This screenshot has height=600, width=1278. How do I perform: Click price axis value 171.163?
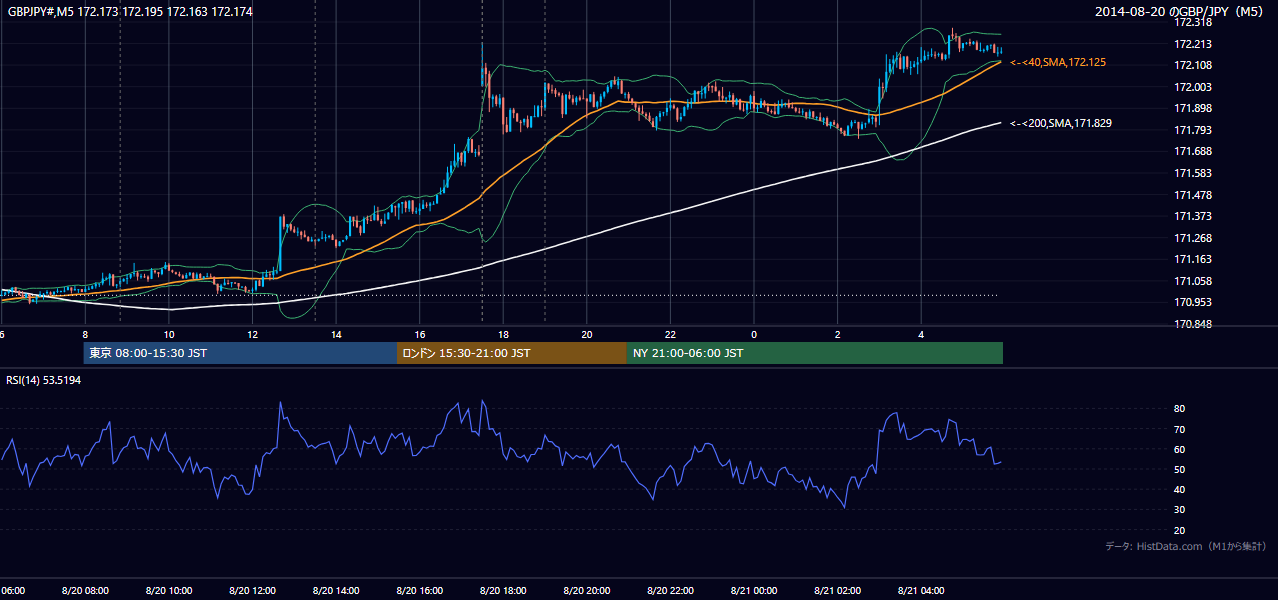click(1192, 259)
